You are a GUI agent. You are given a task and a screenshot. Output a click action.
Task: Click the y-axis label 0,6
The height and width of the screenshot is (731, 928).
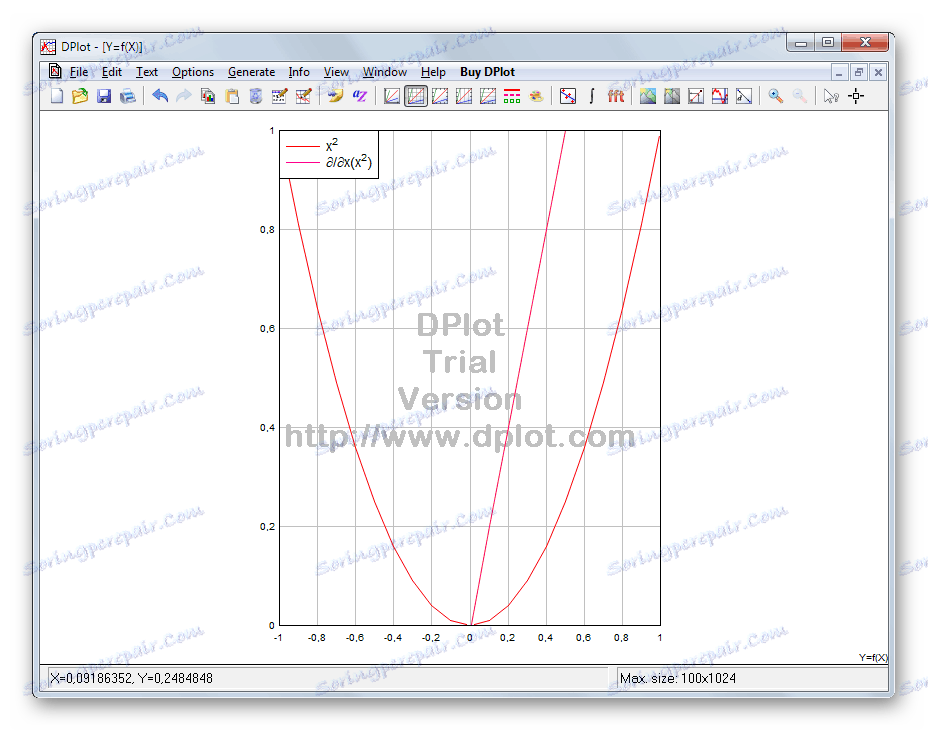[x=268, y=329]
